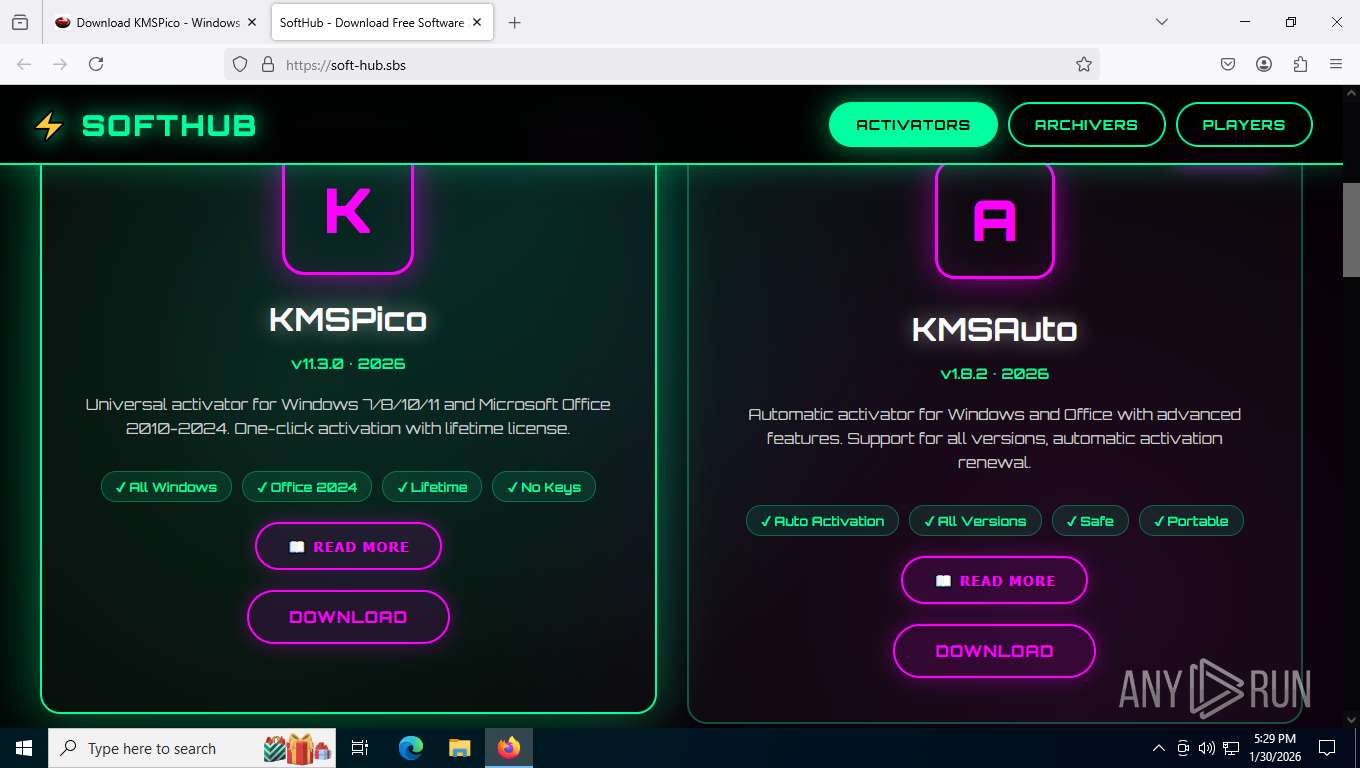Click the Safe tag
Screen dimensions: 1360x768
[1090, 521]
